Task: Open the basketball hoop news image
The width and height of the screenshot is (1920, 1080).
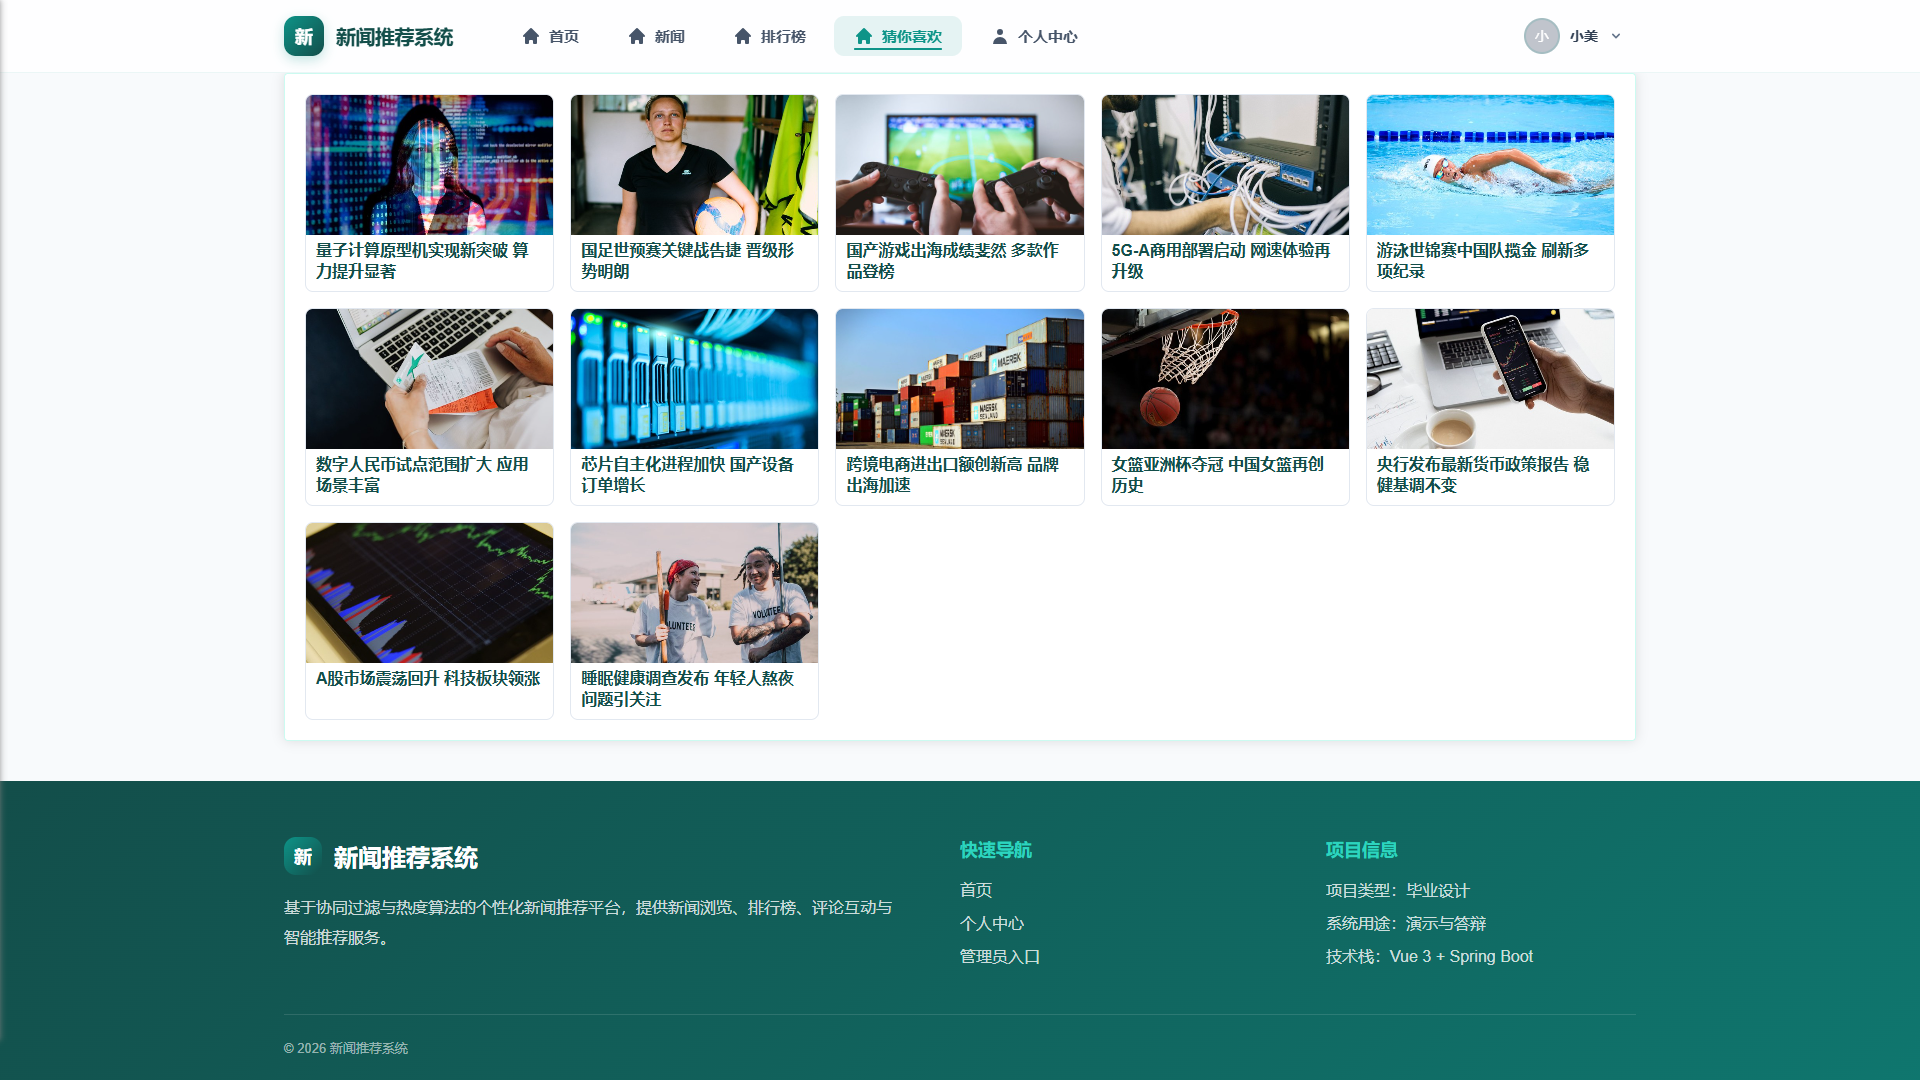Action: coord(1225,379)
